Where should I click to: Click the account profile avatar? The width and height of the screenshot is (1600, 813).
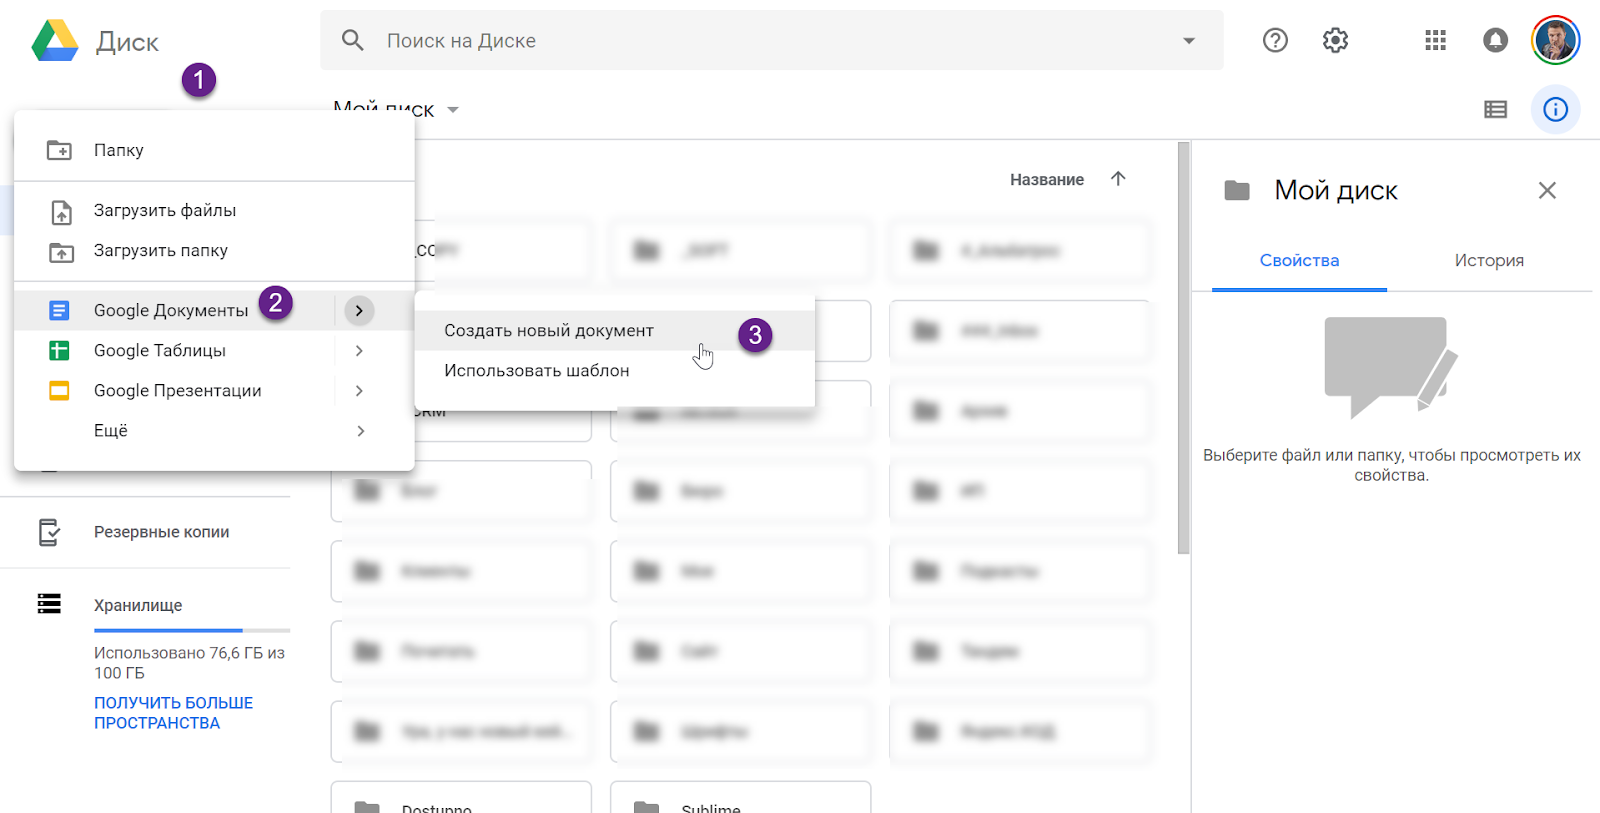1555,40
